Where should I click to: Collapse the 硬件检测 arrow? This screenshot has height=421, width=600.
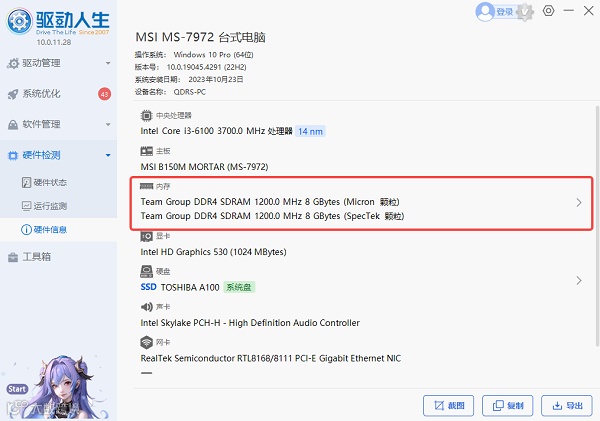coord(108,155)
